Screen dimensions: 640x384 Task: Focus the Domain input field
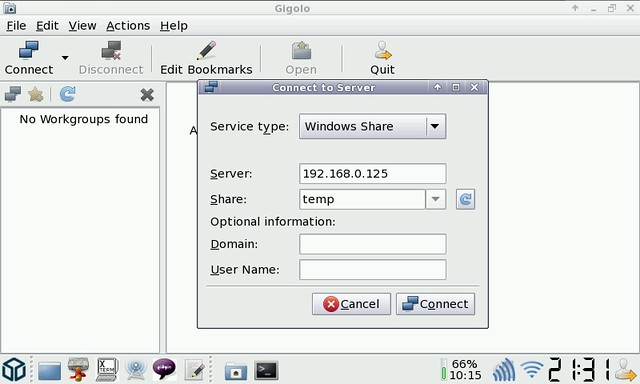tap(372, 244)
